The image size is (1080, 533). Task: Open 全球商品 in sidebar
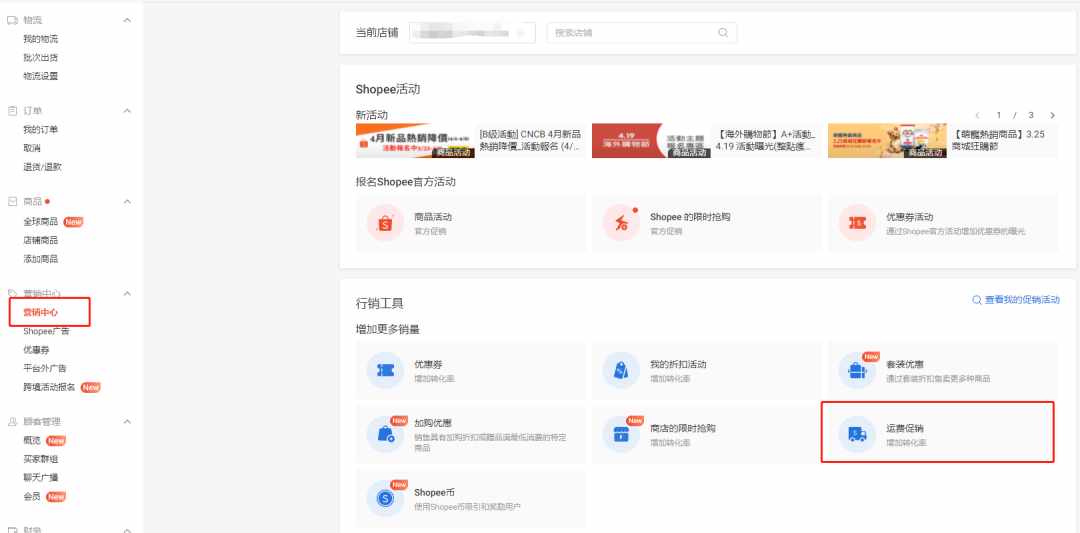[x=41, y=222]
